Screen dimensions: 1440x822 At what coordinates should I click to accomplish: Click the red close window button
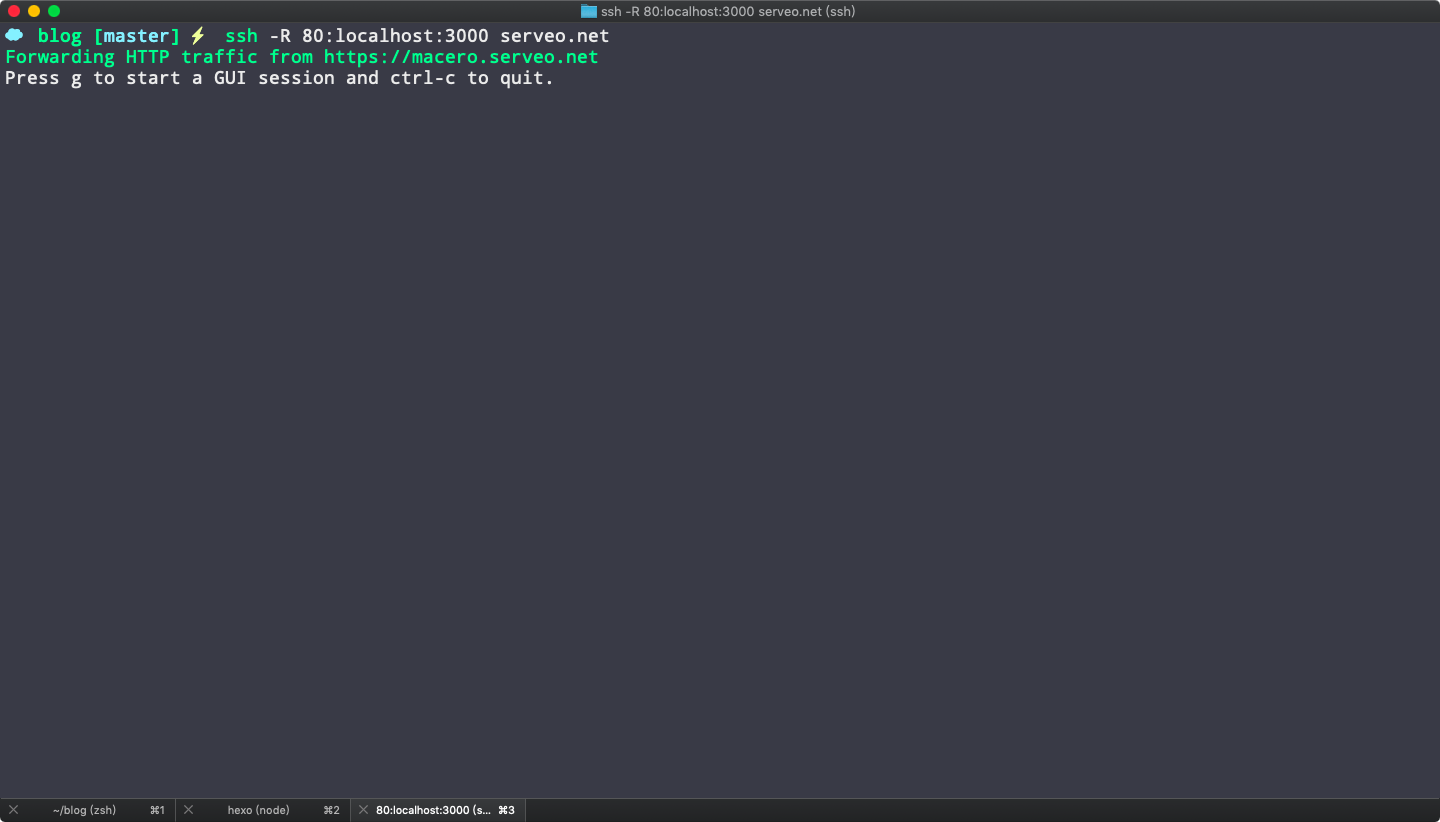coord(14,11)
